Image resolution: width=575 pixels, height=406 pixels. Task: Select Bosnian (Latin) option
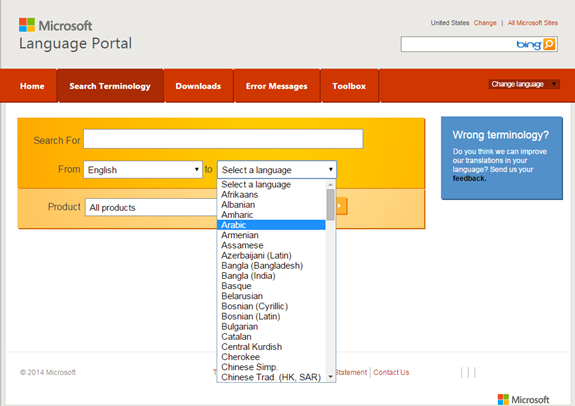(x=271, y=316)
